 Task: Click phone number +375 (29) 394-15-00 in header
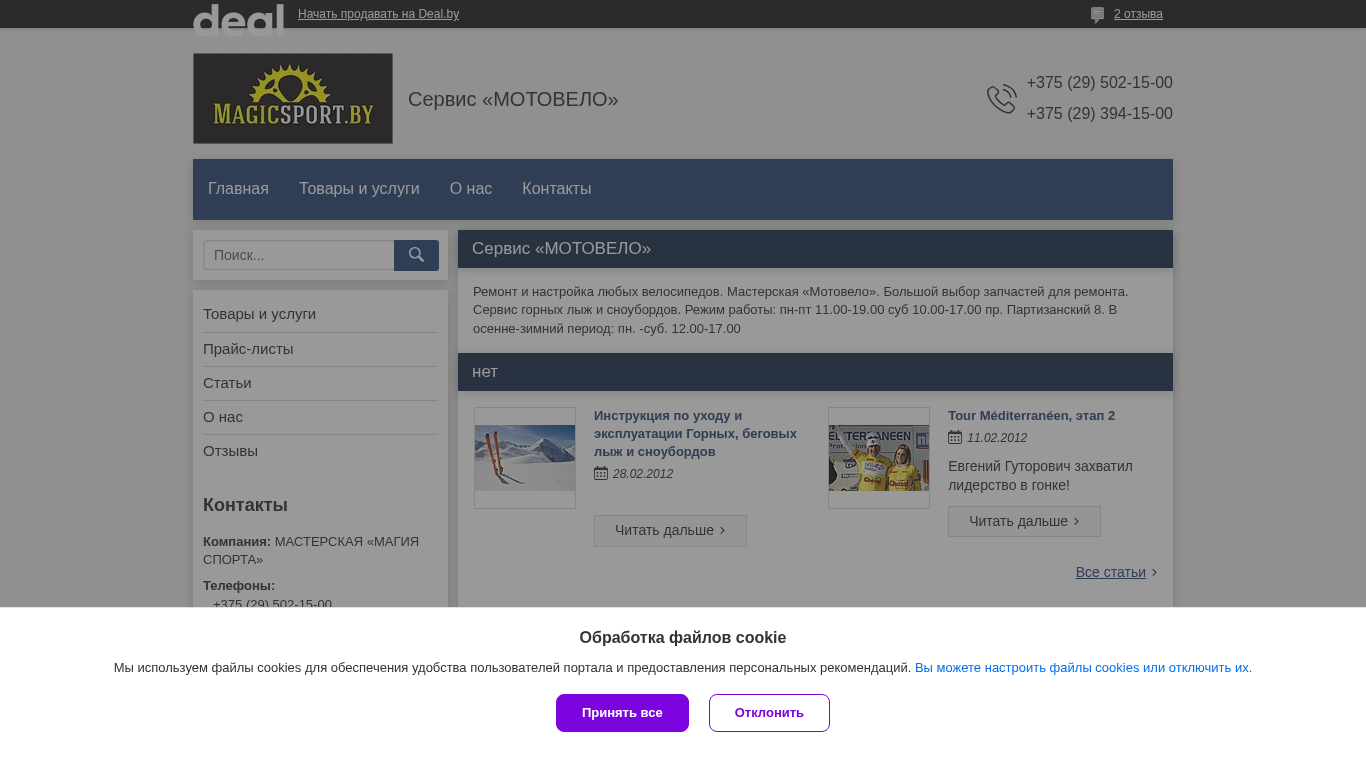1099,114
